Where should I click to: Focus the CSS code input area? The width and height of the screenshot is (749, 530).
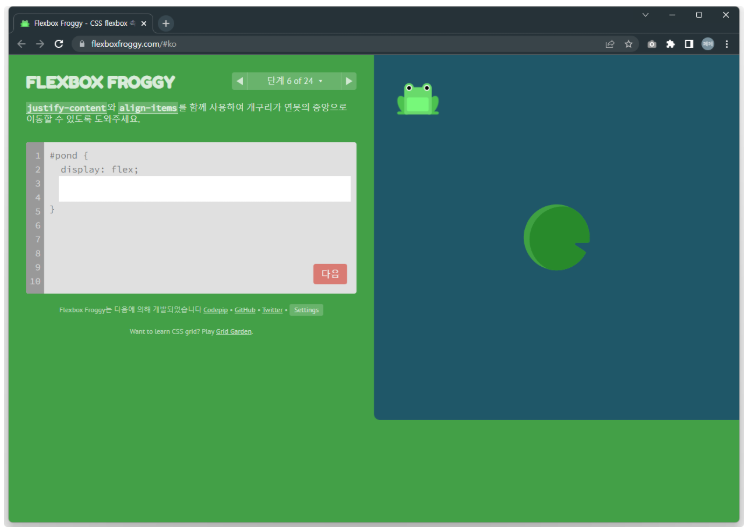click(204, 189)
